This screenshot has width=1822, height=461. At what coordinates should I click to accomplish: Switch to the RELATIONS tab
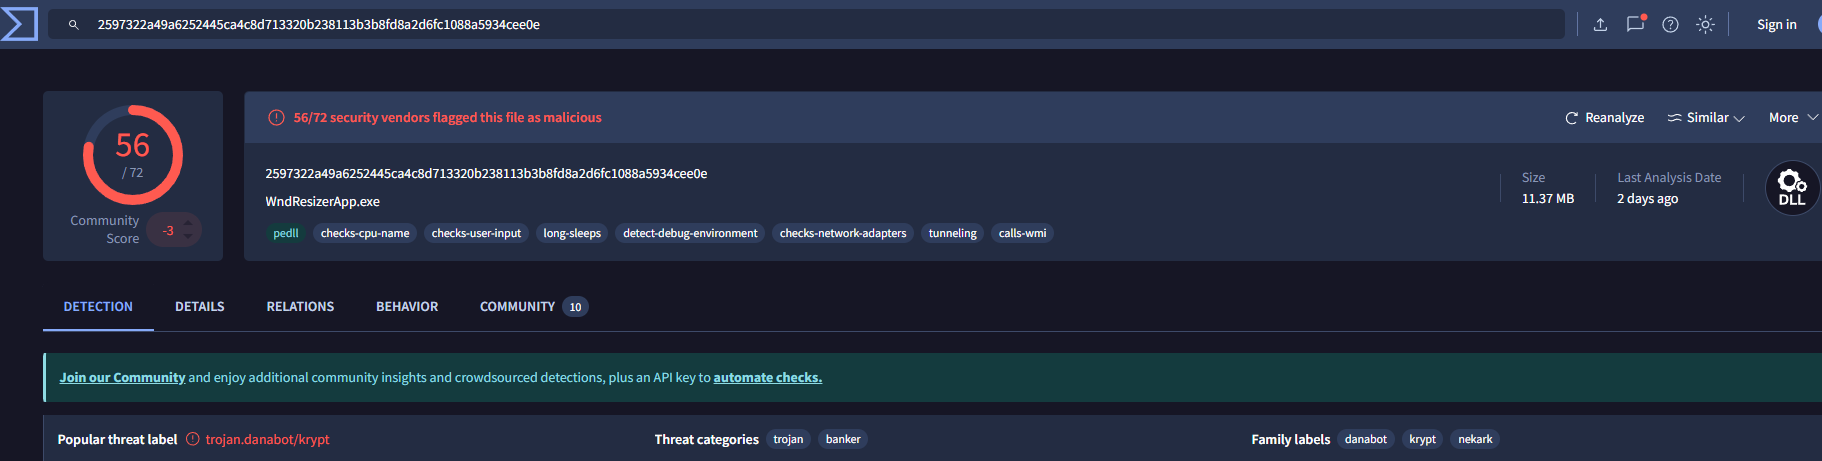click(300, 307)
